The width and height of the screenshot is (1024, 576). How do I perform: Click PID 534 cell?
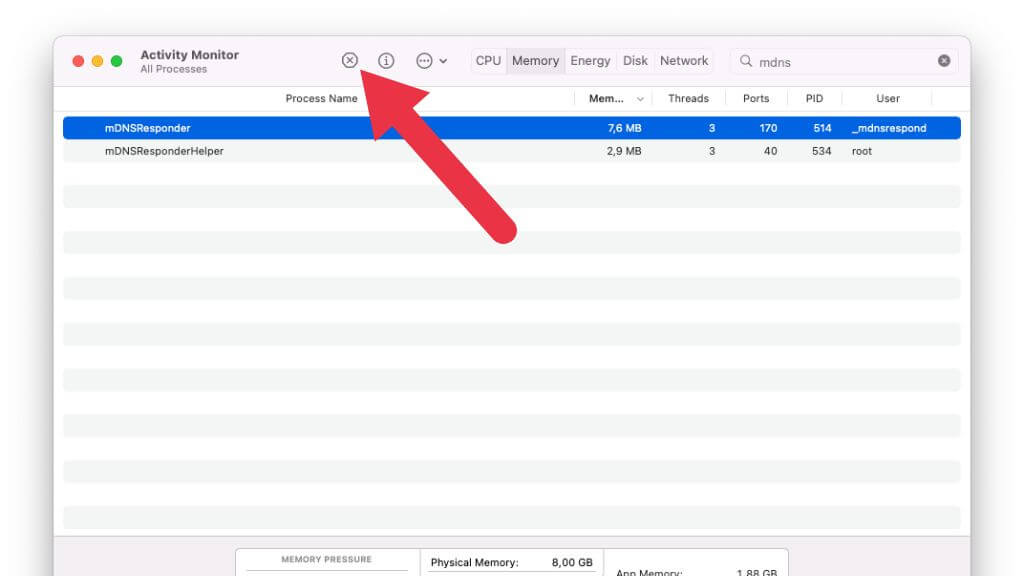tap(822, 151)
